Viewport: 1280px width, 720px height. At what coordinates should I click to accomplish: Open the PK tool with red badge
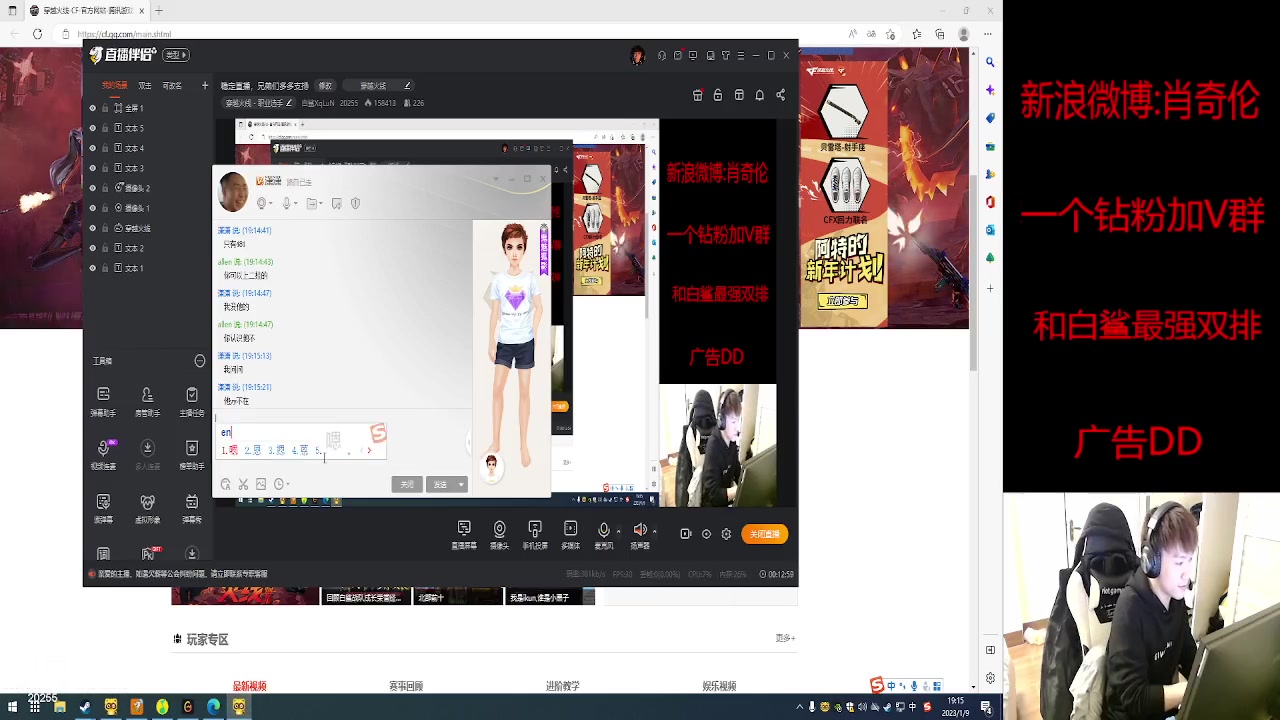click(x=148, y=553)
